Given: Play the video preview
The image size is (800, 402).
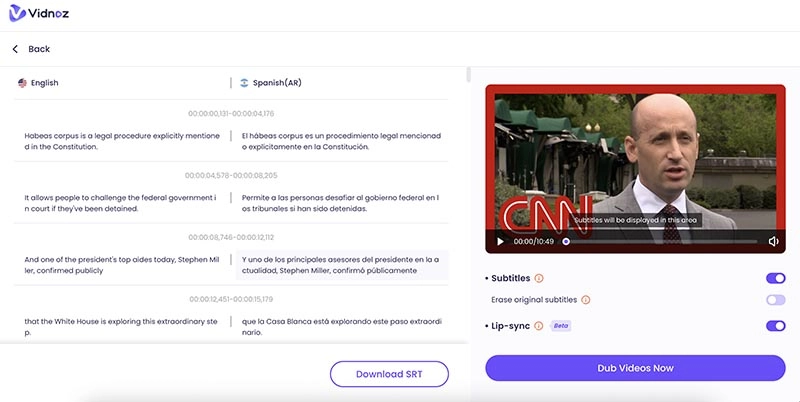Looking at the screenshot, I should pyautogui.click(x=500, y=241).
